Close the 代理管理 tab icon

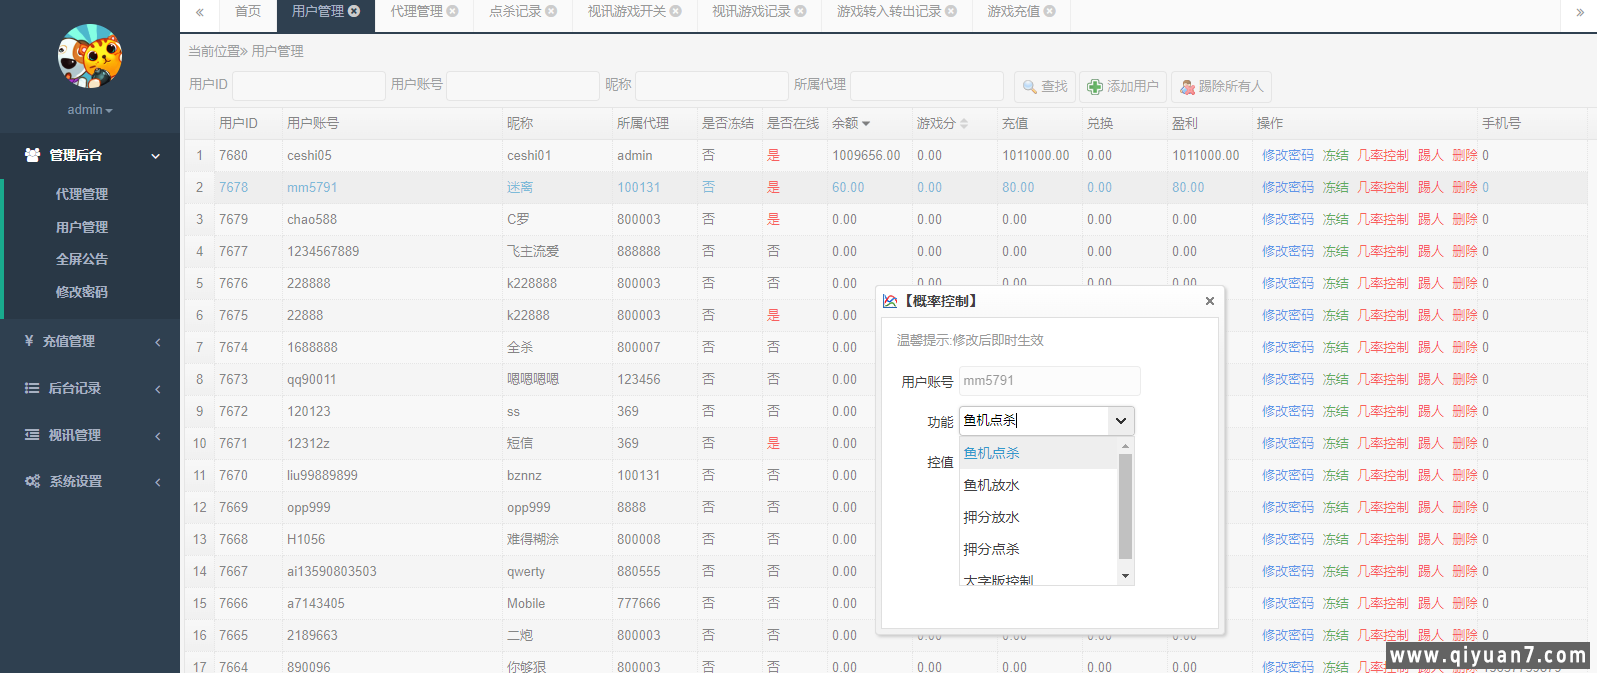453,12
